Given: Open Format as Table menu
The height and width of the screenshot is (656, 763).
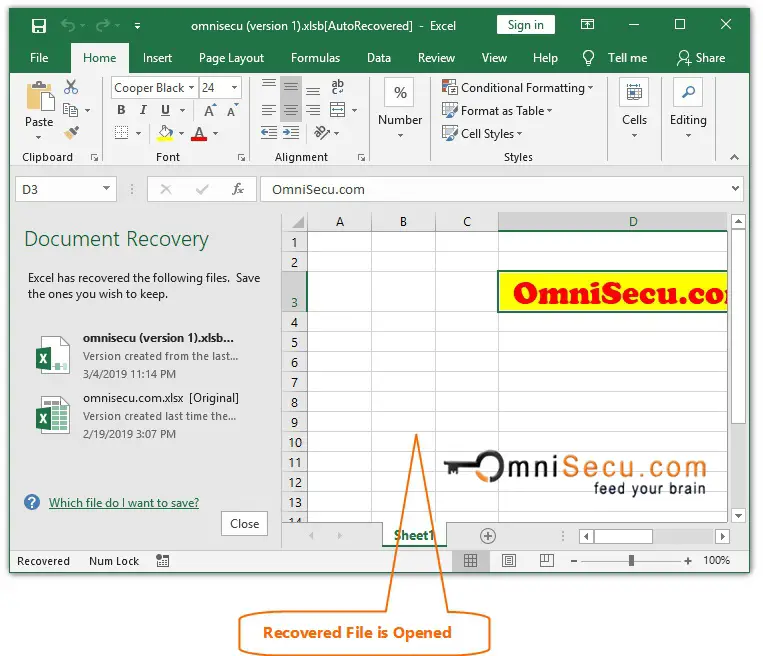Looking at the screenshot, I should [x=496, y=110].
